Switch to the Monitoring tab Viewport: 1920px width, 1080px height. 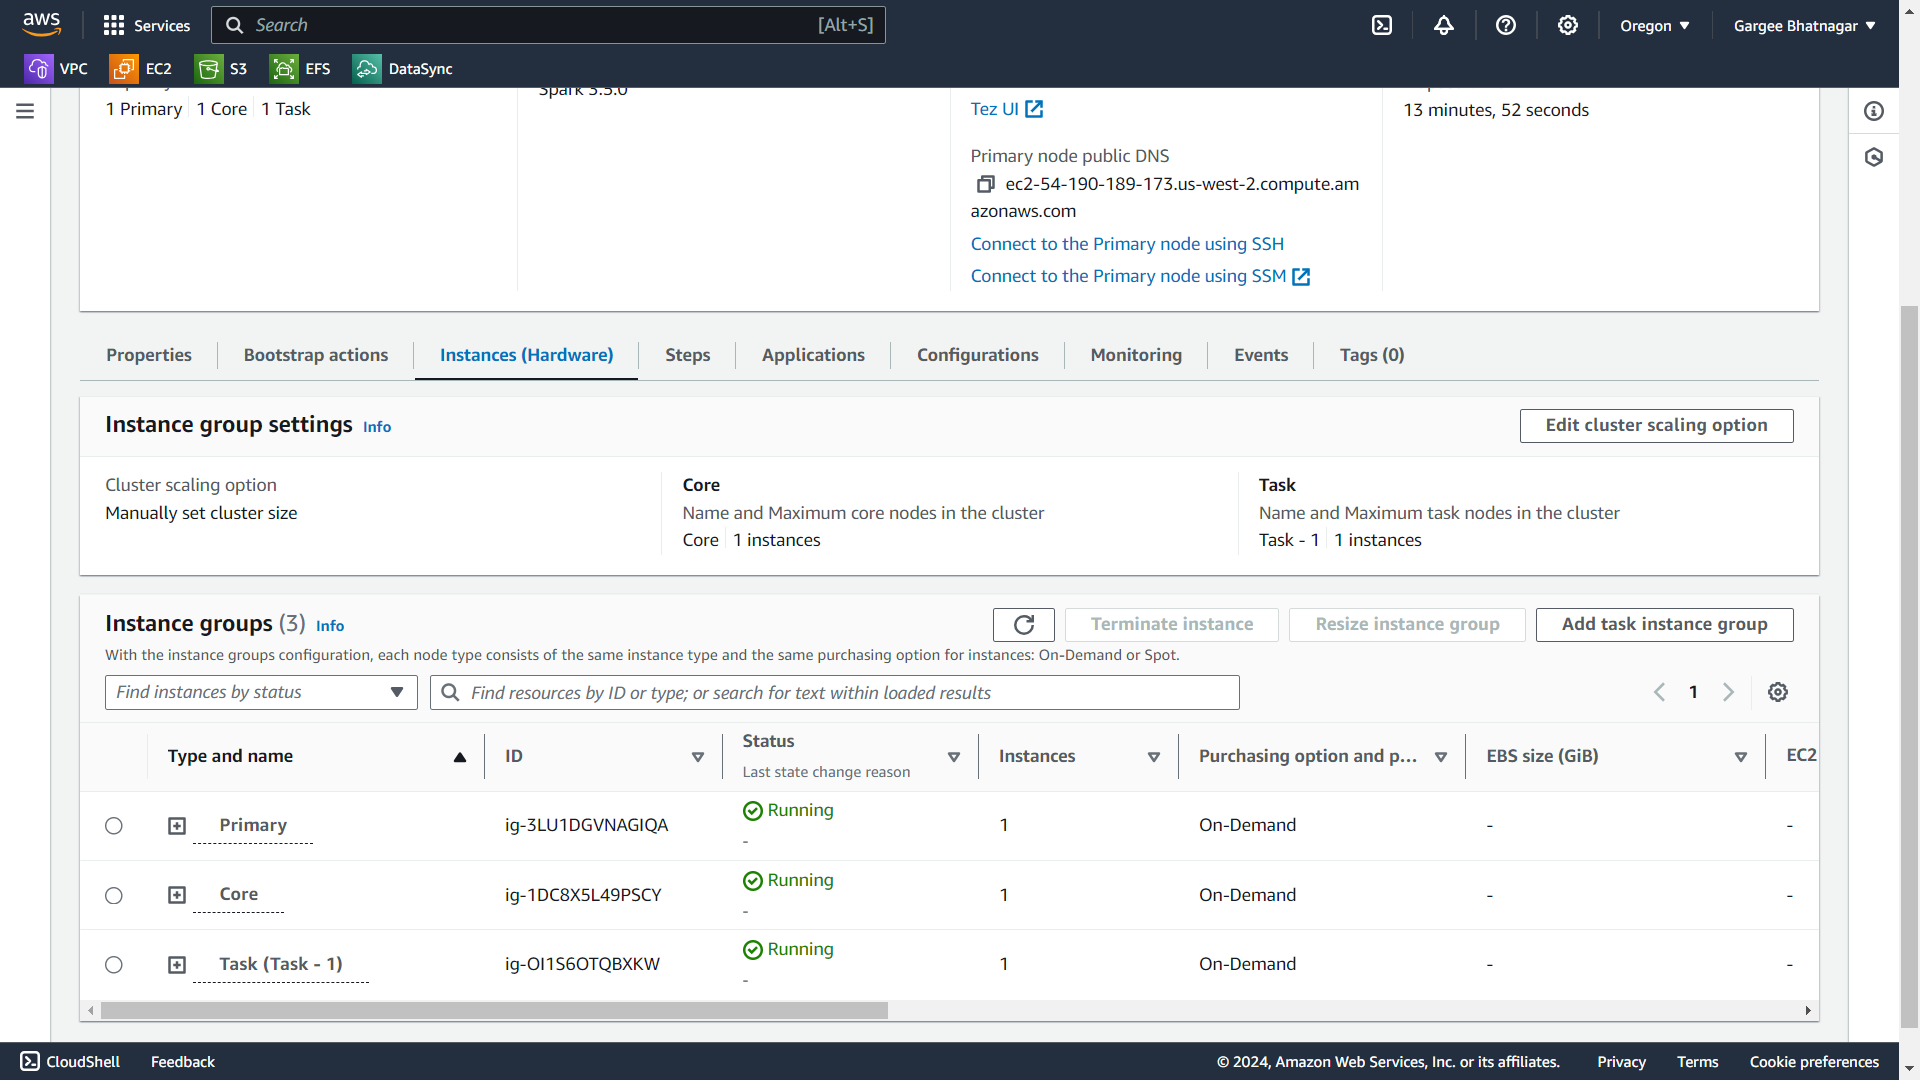(1136, 355)
